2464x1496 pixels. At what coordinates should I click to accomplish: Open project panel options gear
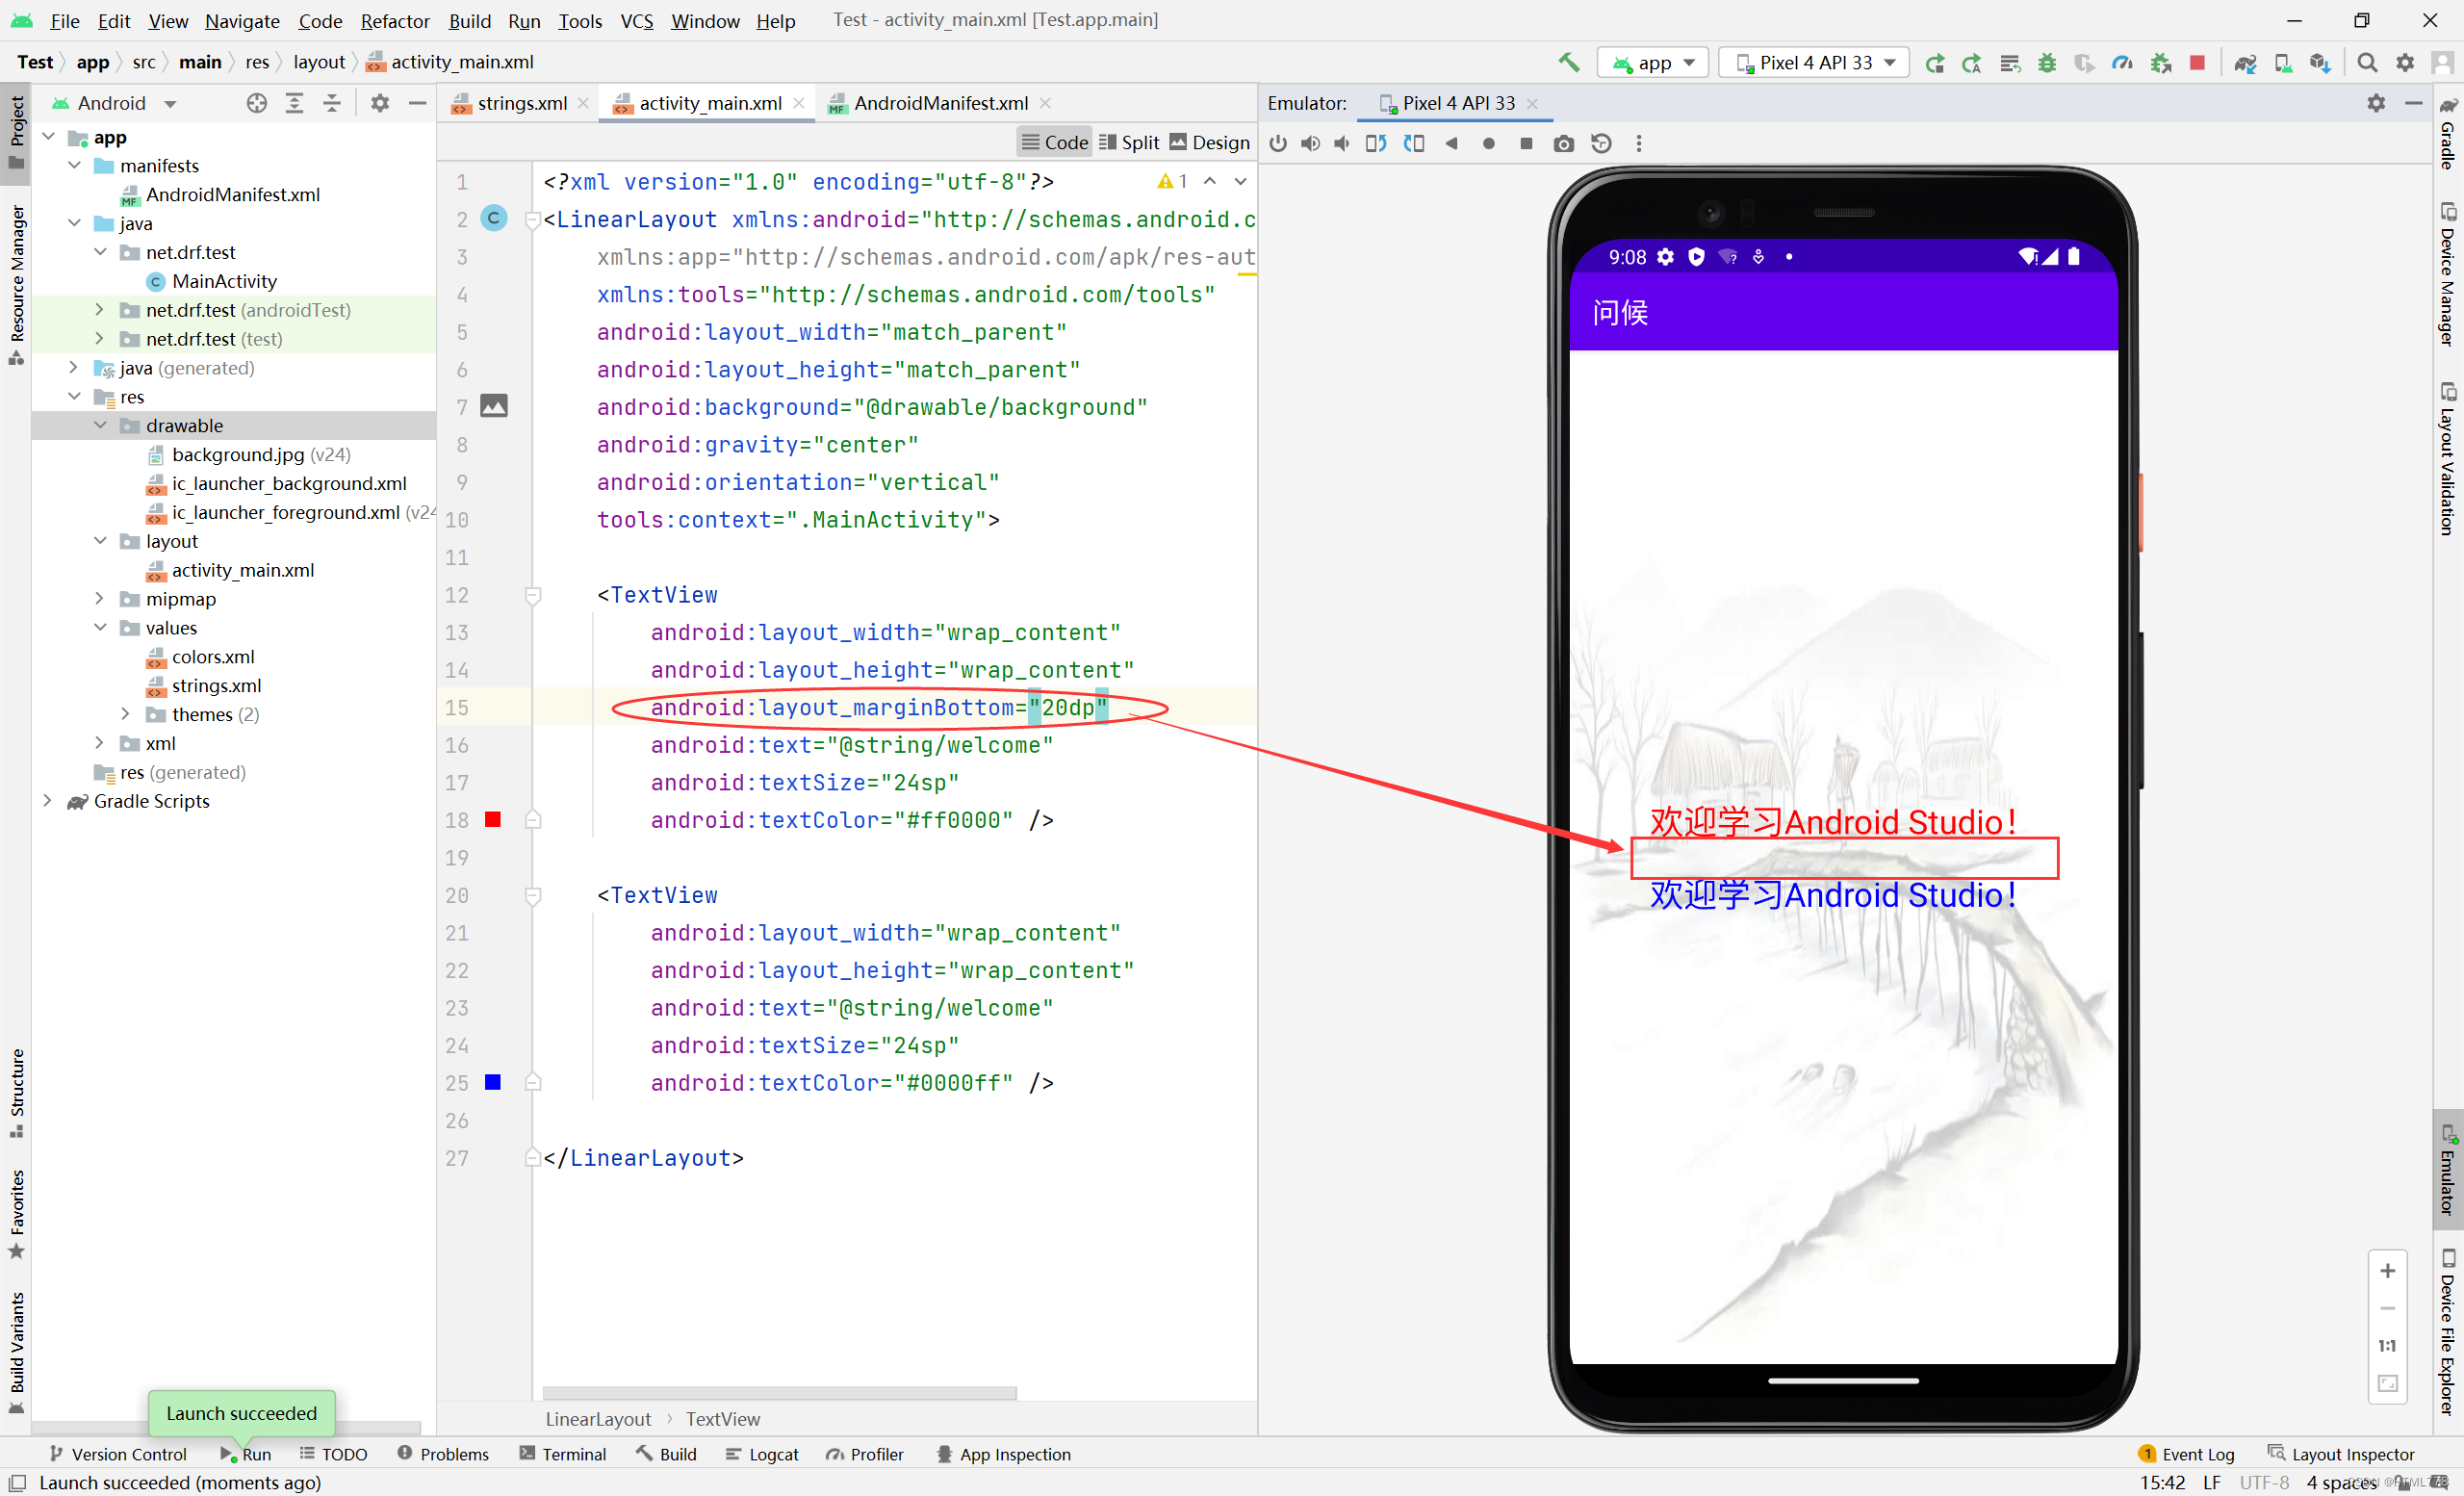(x=380, y=103)
